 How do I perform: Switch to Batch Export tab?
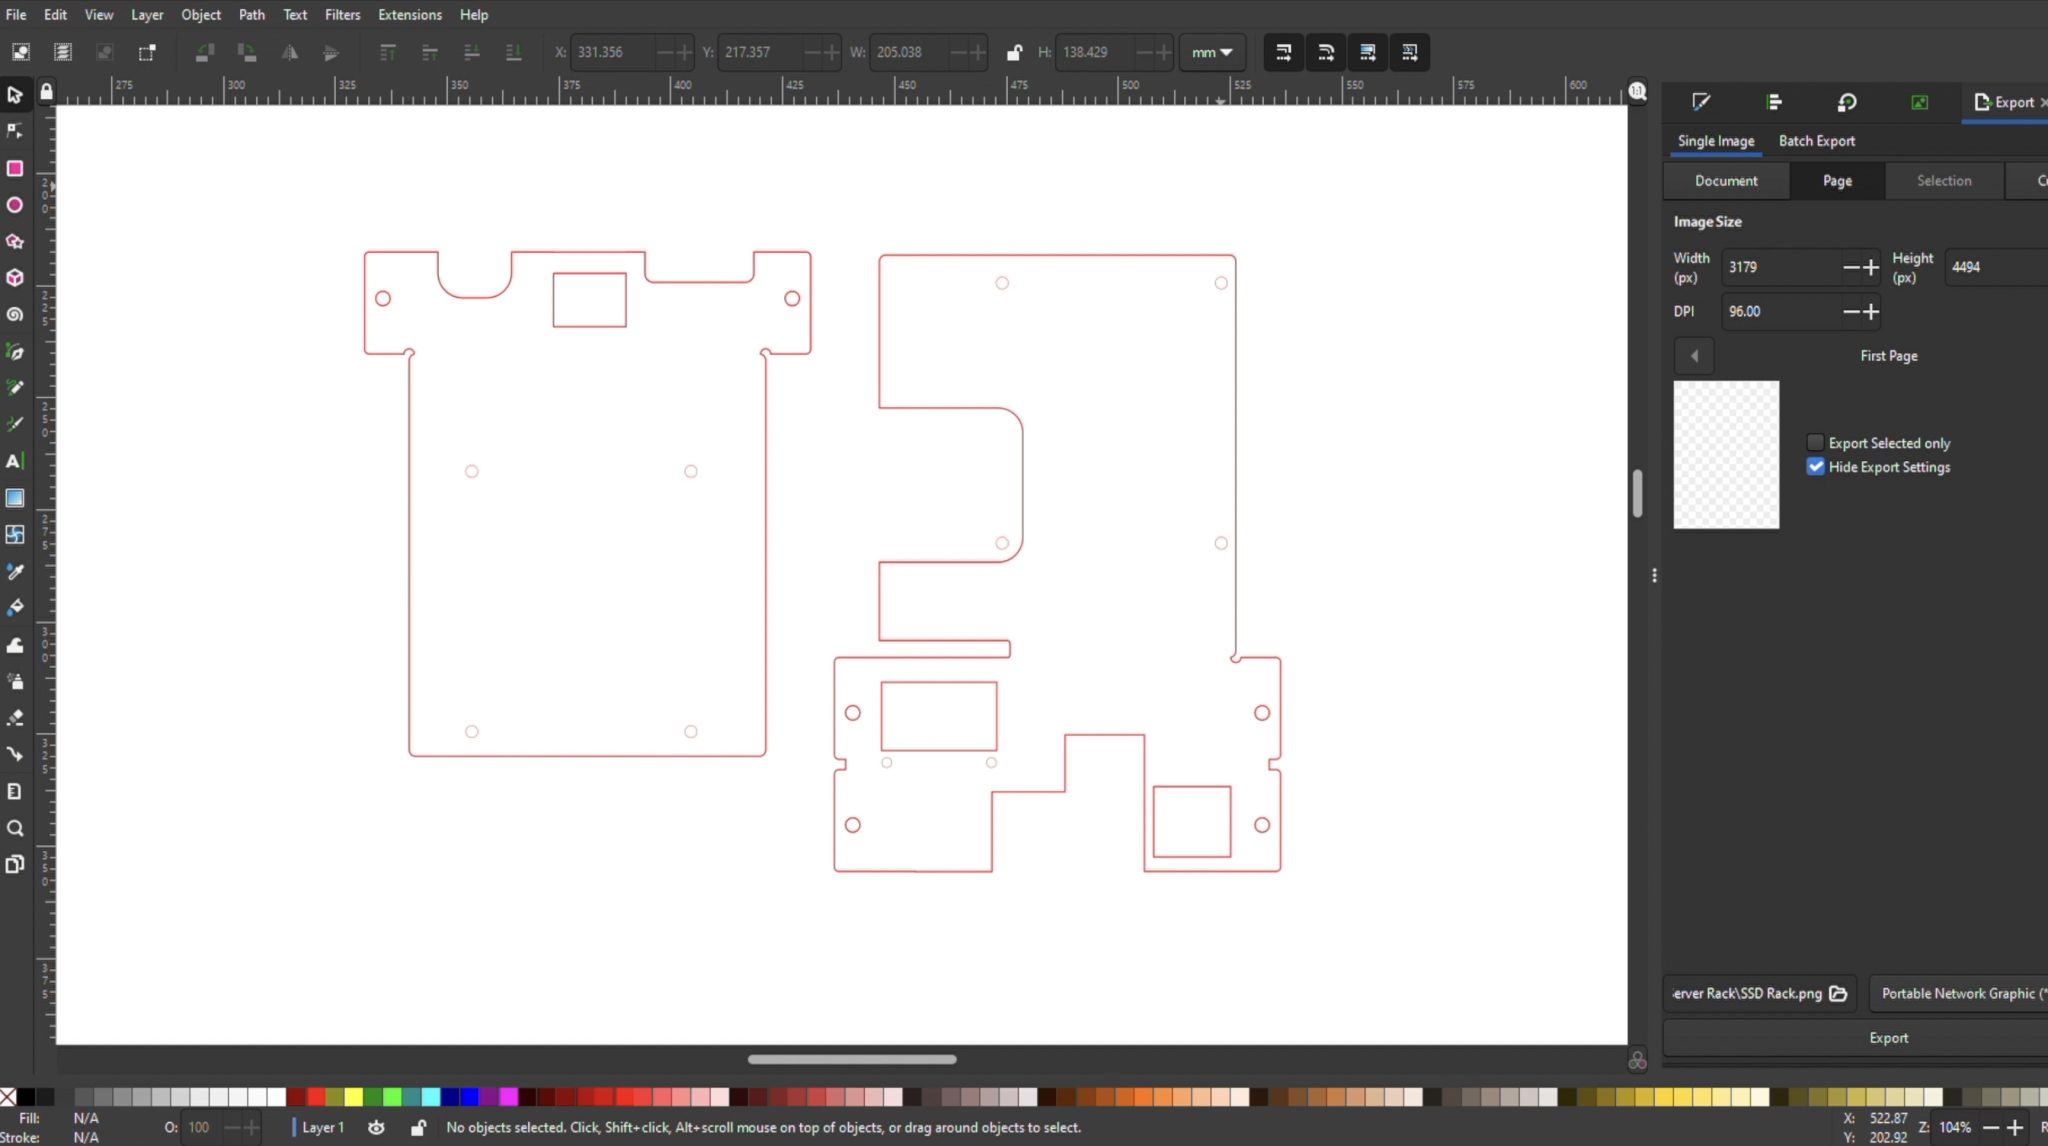[1816, 141]
